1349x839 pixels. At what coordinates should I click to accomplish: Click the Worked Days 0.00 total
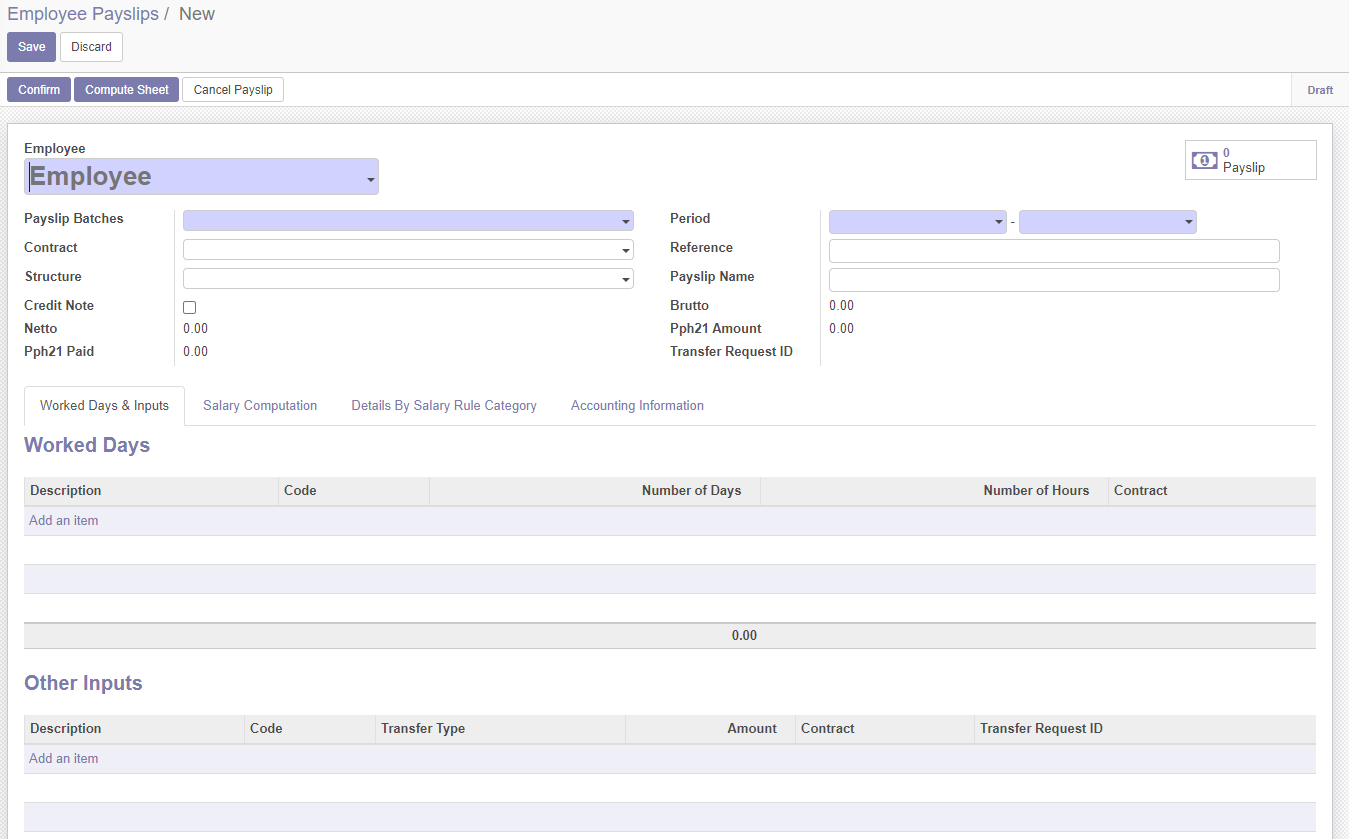coord(744,636)
